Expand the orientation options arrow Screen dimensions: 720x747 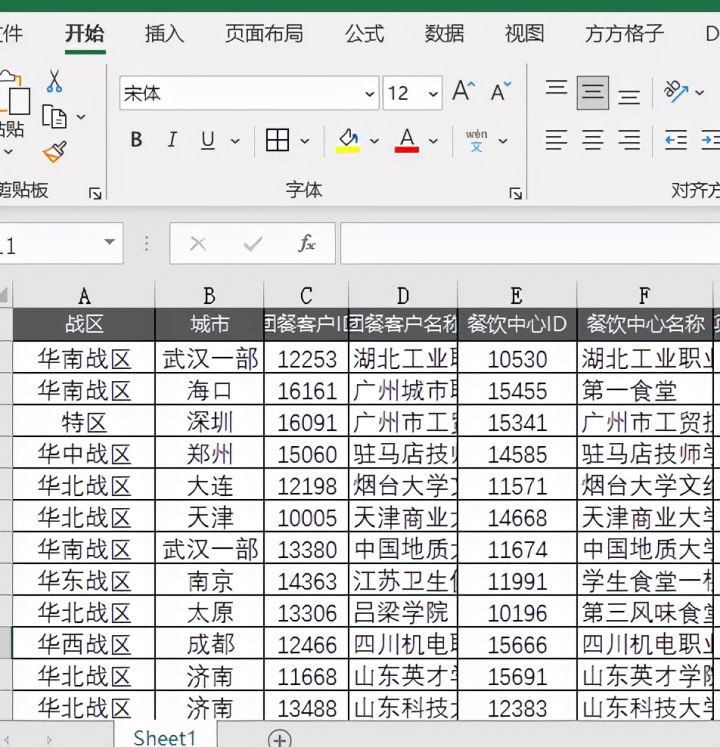pos(699,92)
